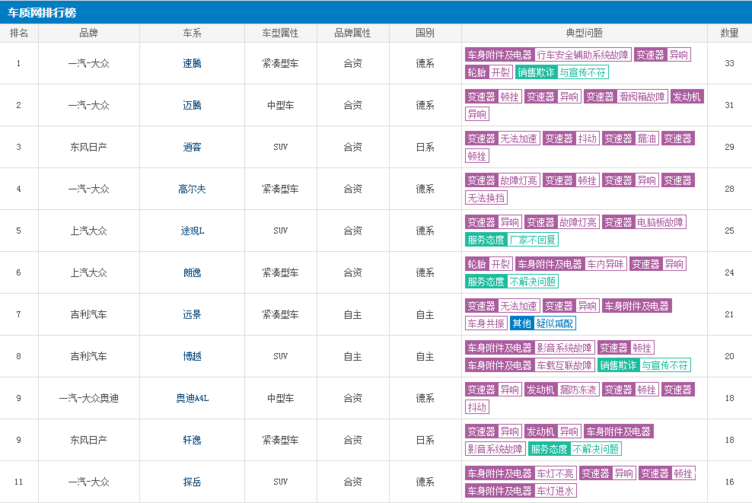
Task: Select the blue 其他 tag
Action: [x=522, y=323]
